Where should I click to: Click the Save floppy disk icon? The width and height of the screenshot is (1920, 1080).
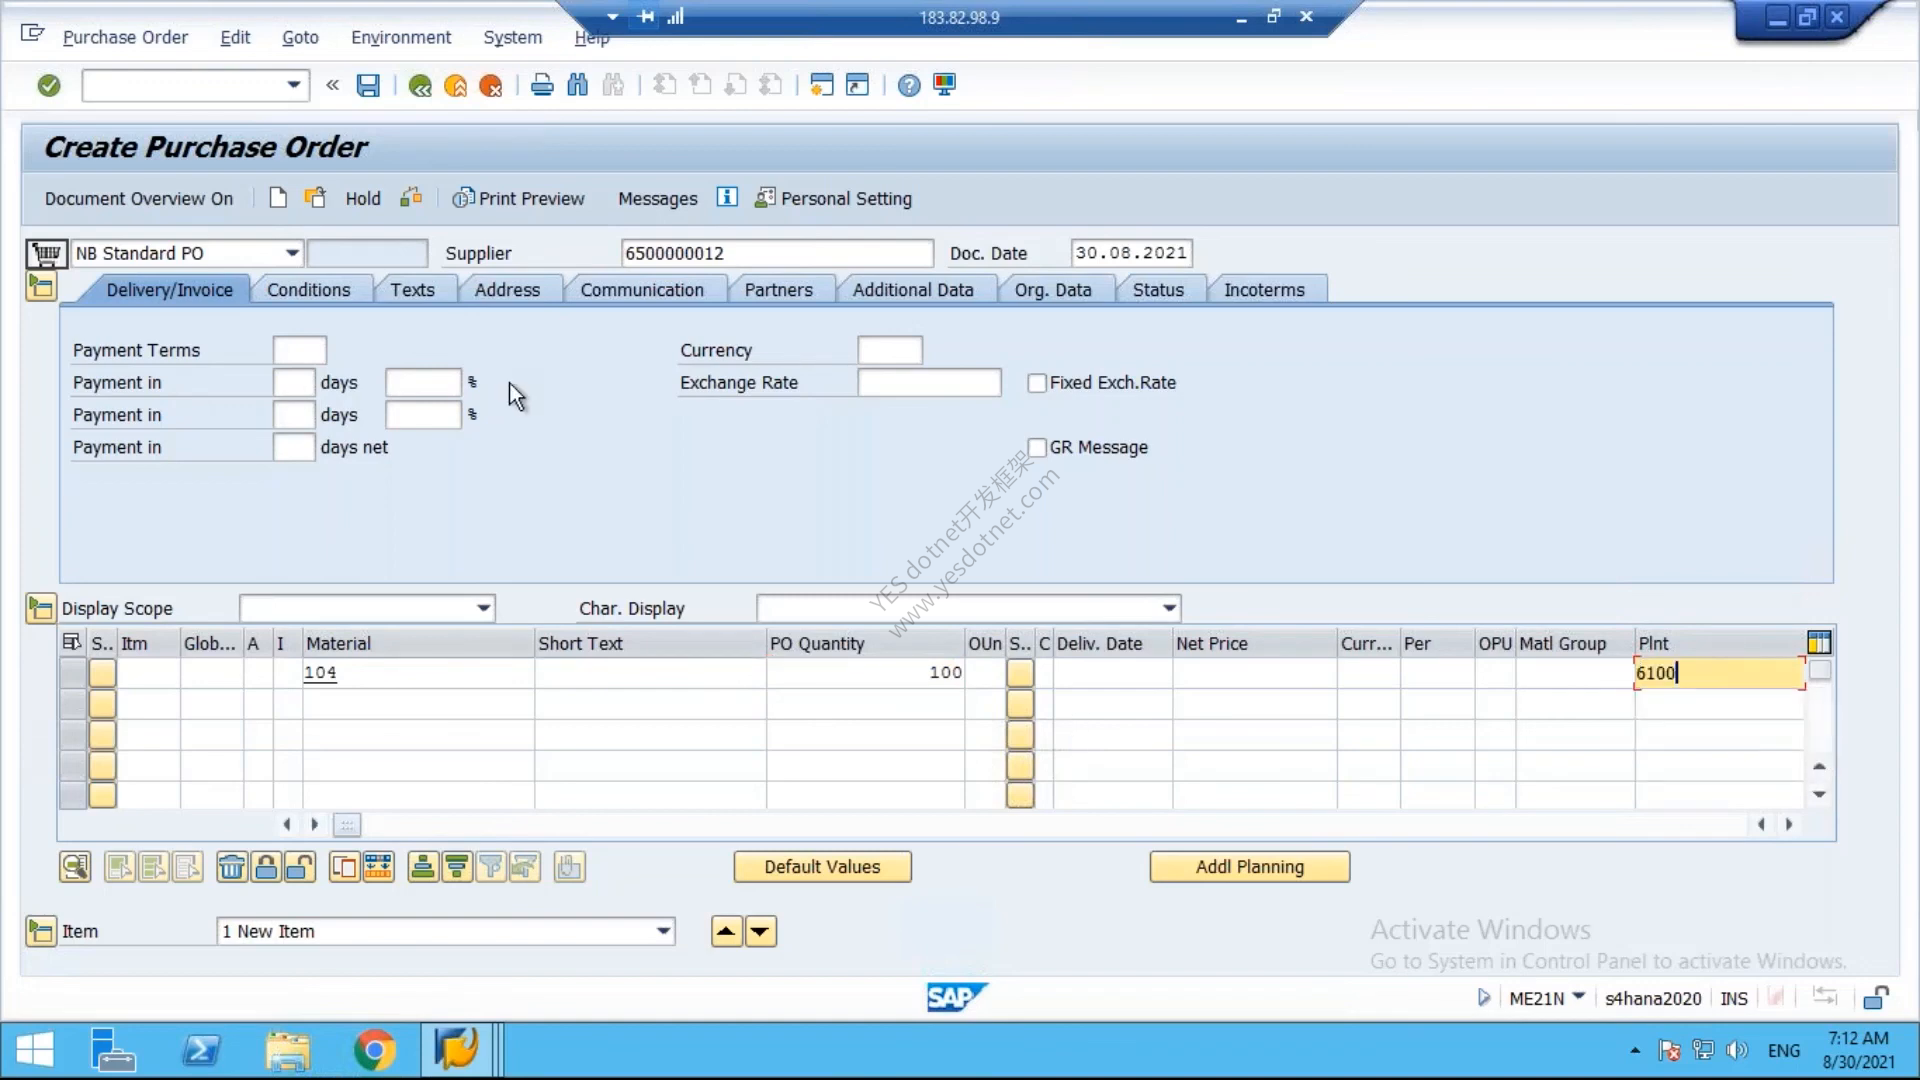coord(368,86)
